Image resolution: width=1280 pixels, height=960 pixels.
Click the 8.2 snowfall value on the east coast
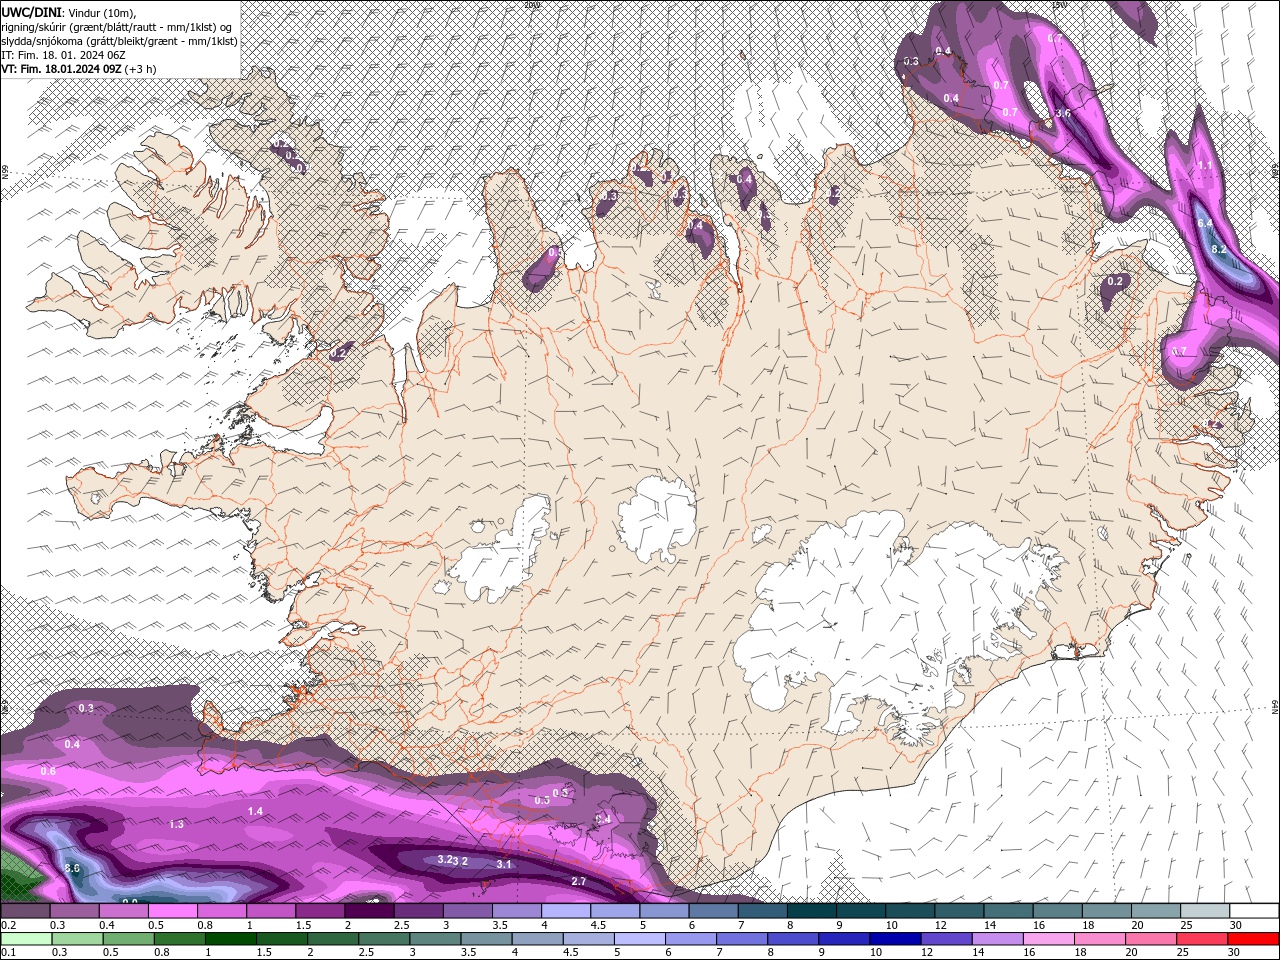click(x=1218, y=248)
